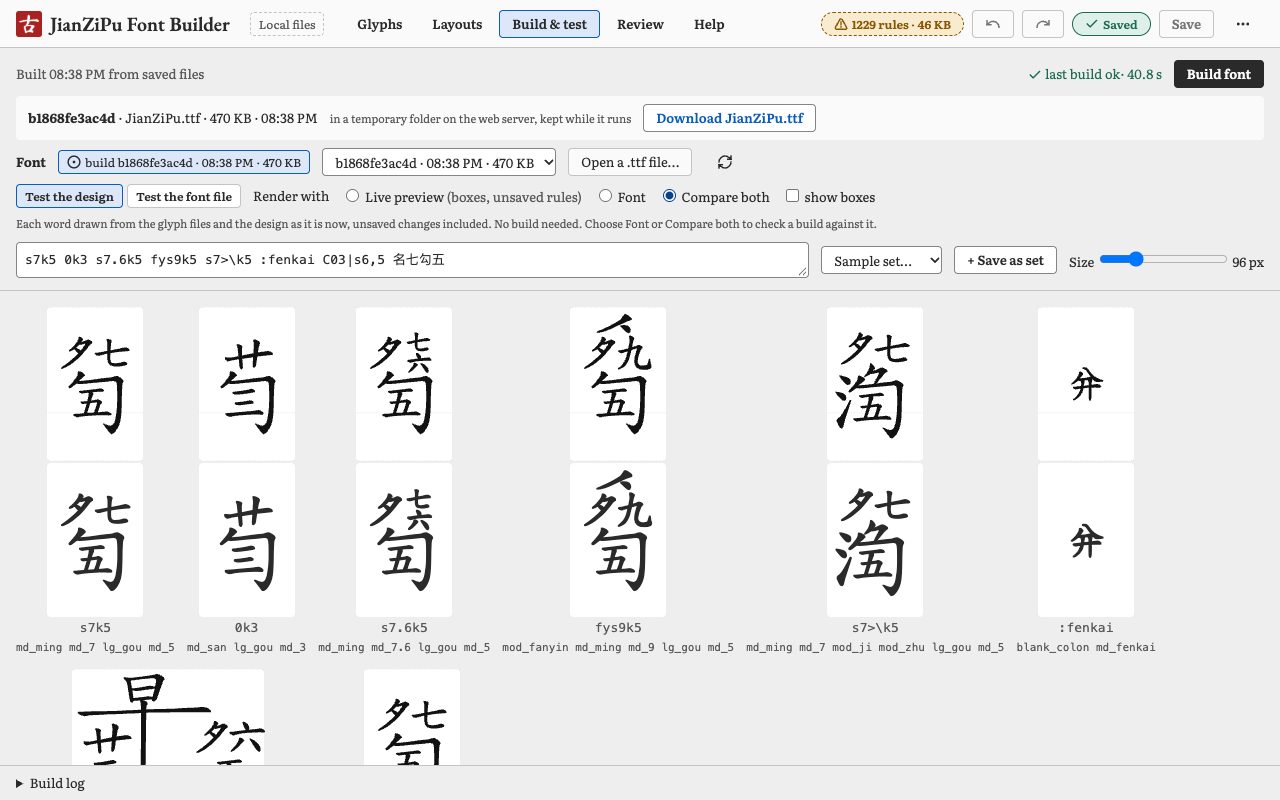
Task: Click the label text :fenkai
Action: [x=1086, y=628]
